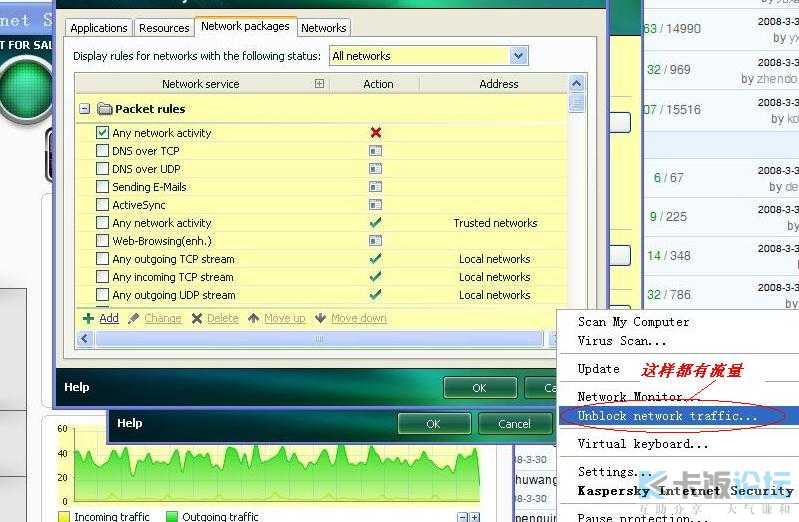This screenshot has height=522, width=799.
Task: Enable the DNS over UDP rule
Action: pyautogui.click(x=102, y=169)
